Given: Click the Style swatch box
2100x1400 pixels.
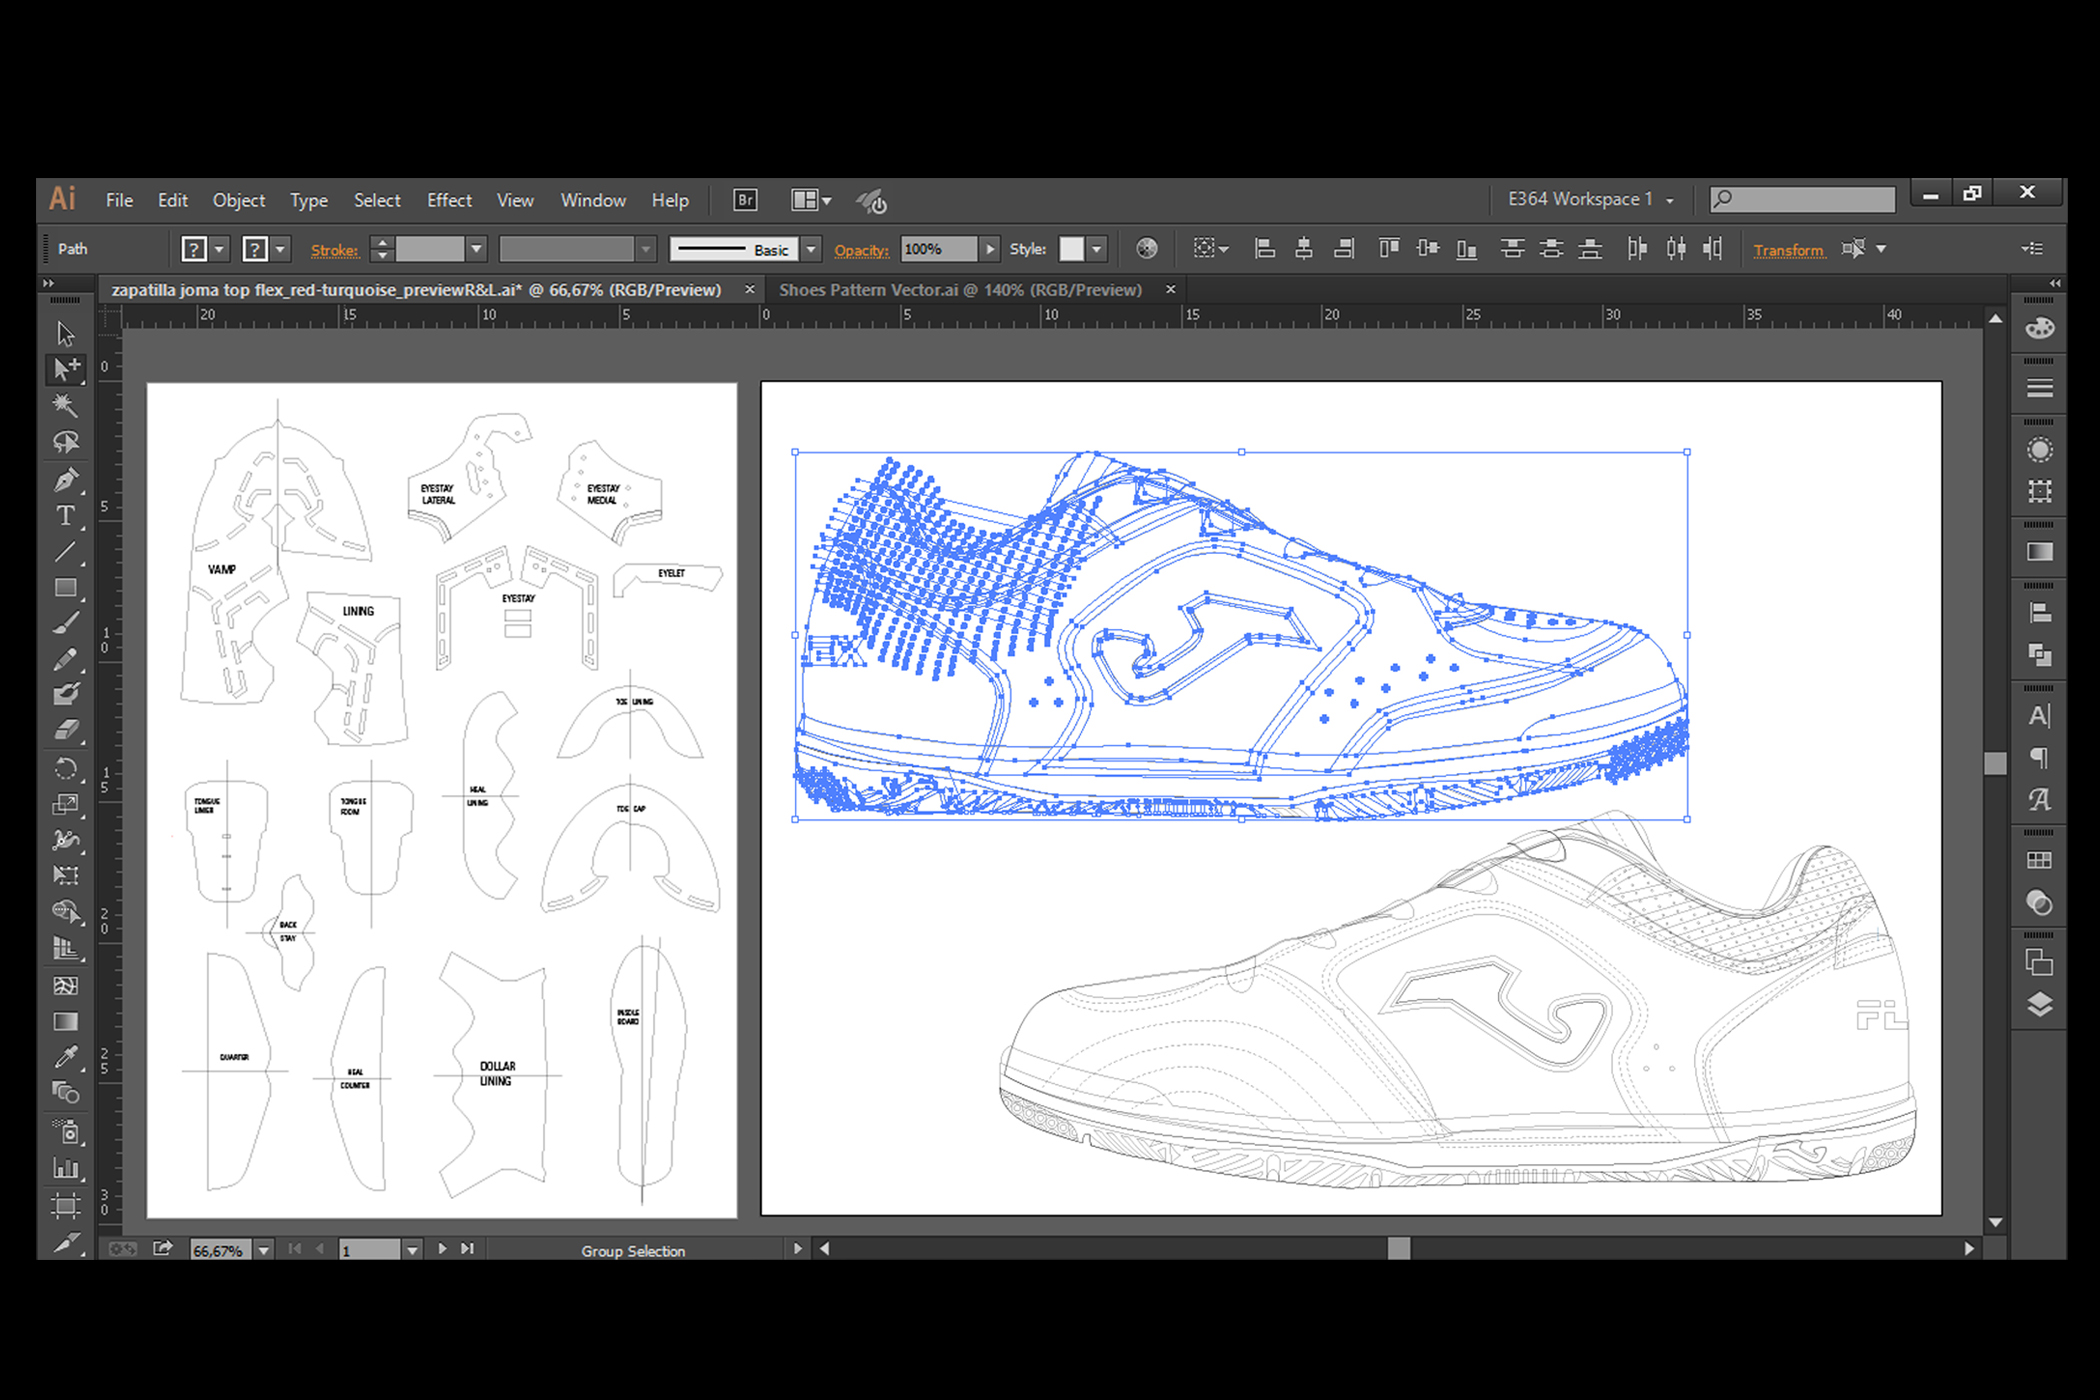Looking at the screenshot, I should tap(1071, 249).
